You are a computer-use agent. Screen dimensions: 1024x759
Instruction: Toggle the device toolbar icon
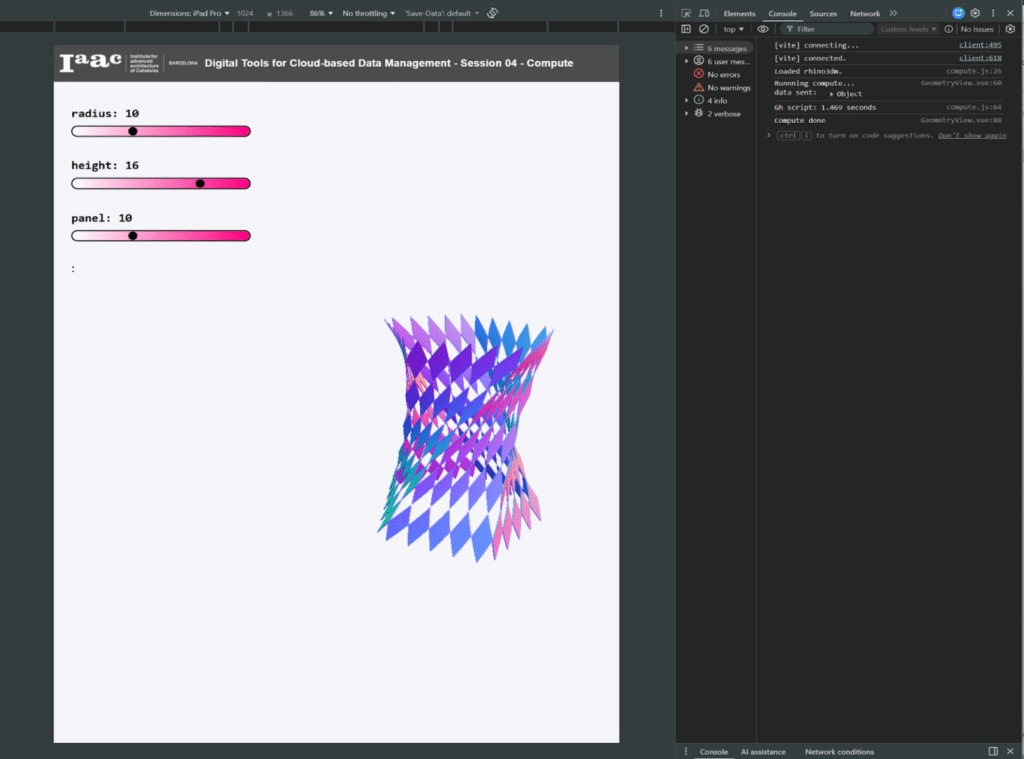coord(705,13)
